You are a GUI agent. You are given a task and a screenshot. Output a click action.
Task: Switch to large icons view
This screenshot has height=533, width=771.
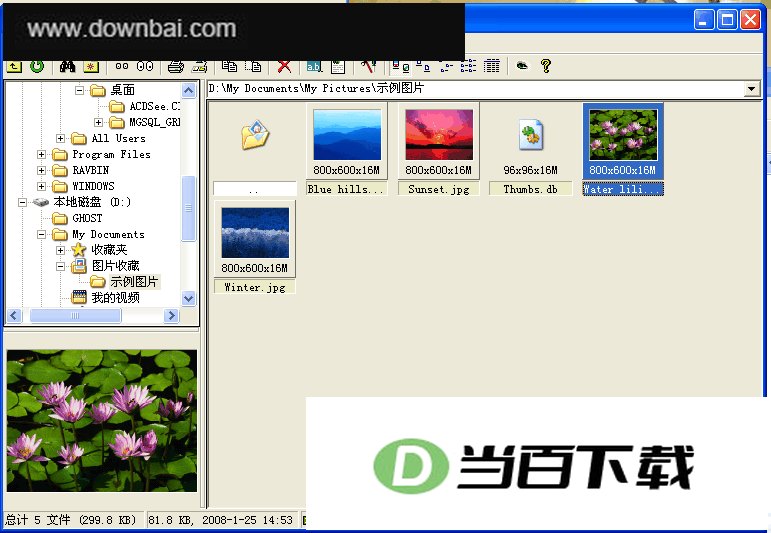coord(423,66)
